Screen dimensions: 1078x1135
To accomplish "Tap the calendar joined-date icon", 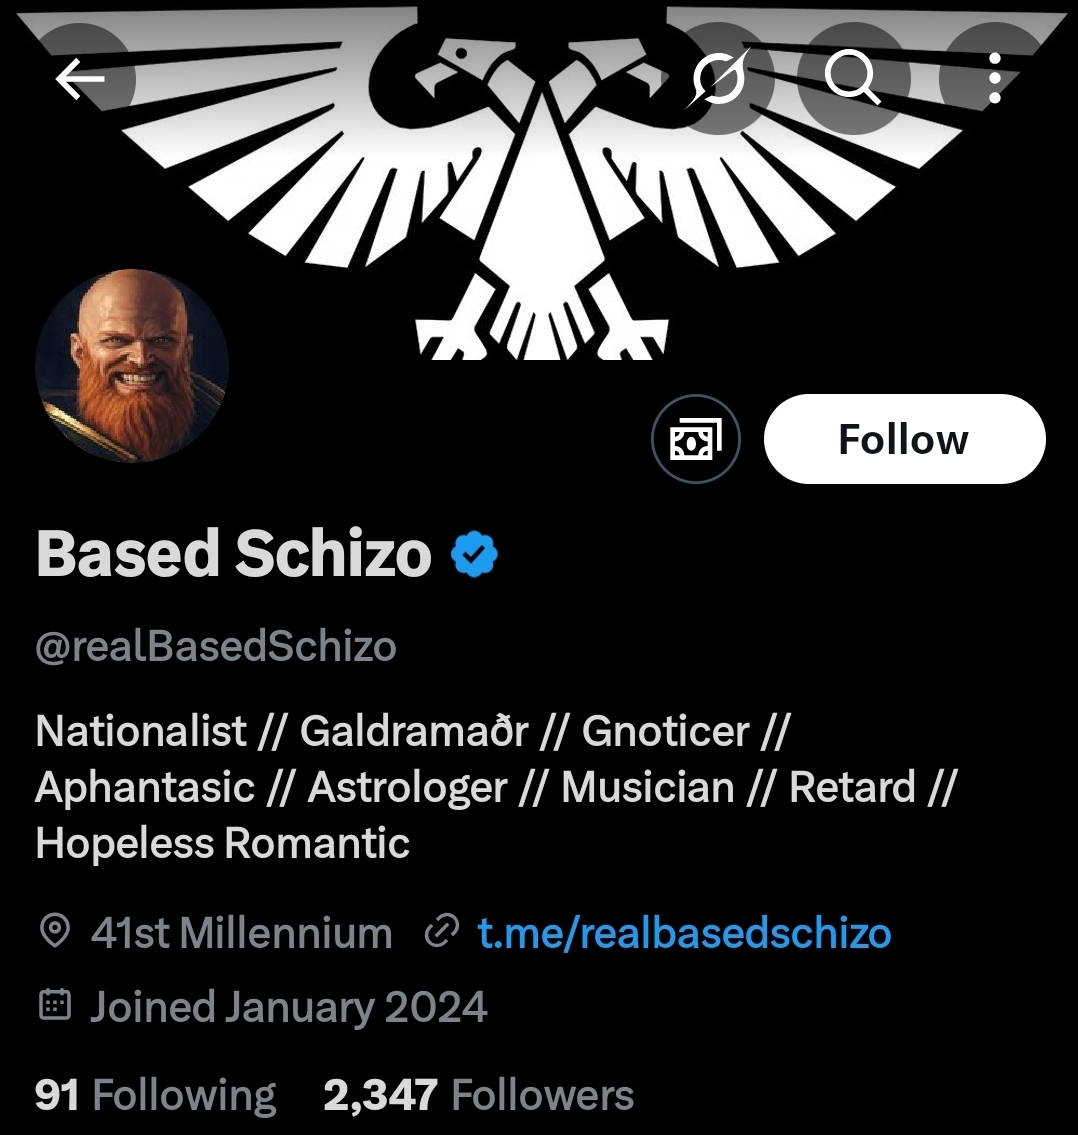I will click(54, 1006).
